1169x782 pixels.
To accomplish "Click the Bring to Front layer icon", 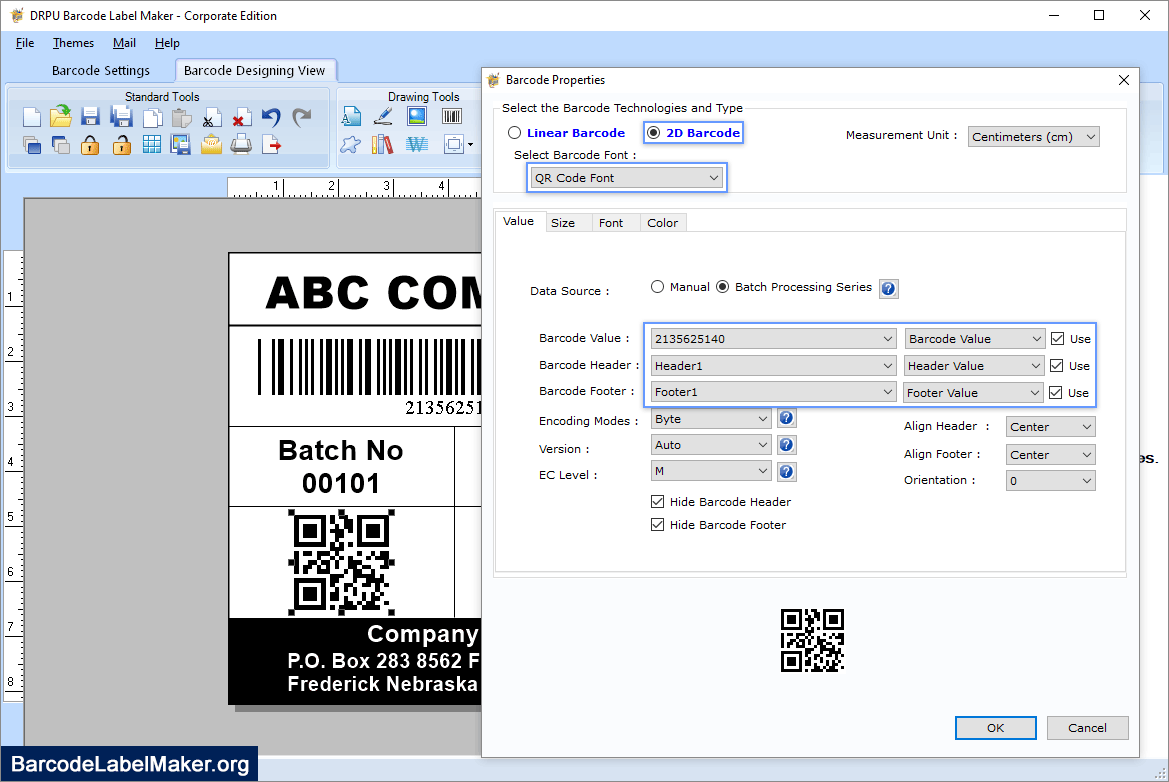I will [31, 145].
